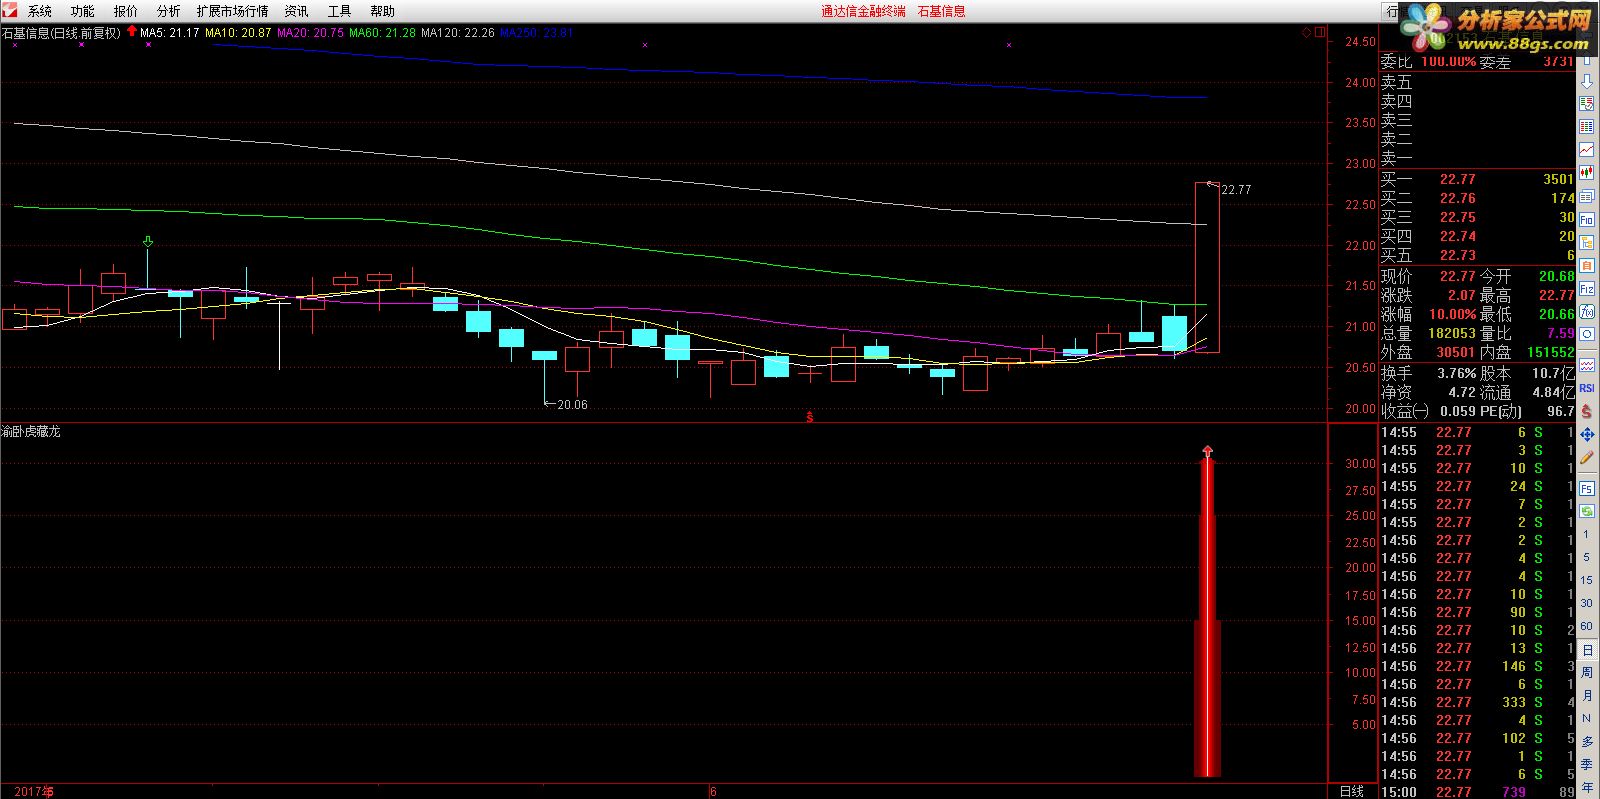Click the FS intraday chart icon
Screen dimensions: 1600x799
1587,489
